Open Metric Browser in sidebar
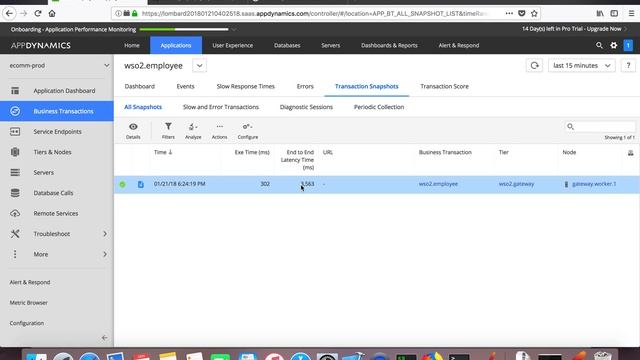Viewport: 640px width, 360px height. point(29,303)
